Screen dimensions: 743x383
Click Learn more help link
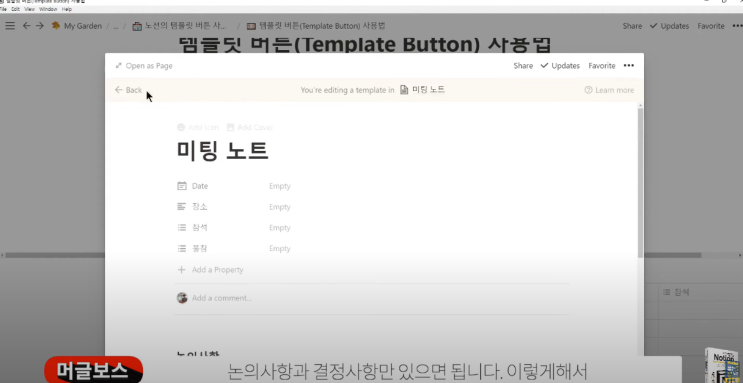click(609, 90)
